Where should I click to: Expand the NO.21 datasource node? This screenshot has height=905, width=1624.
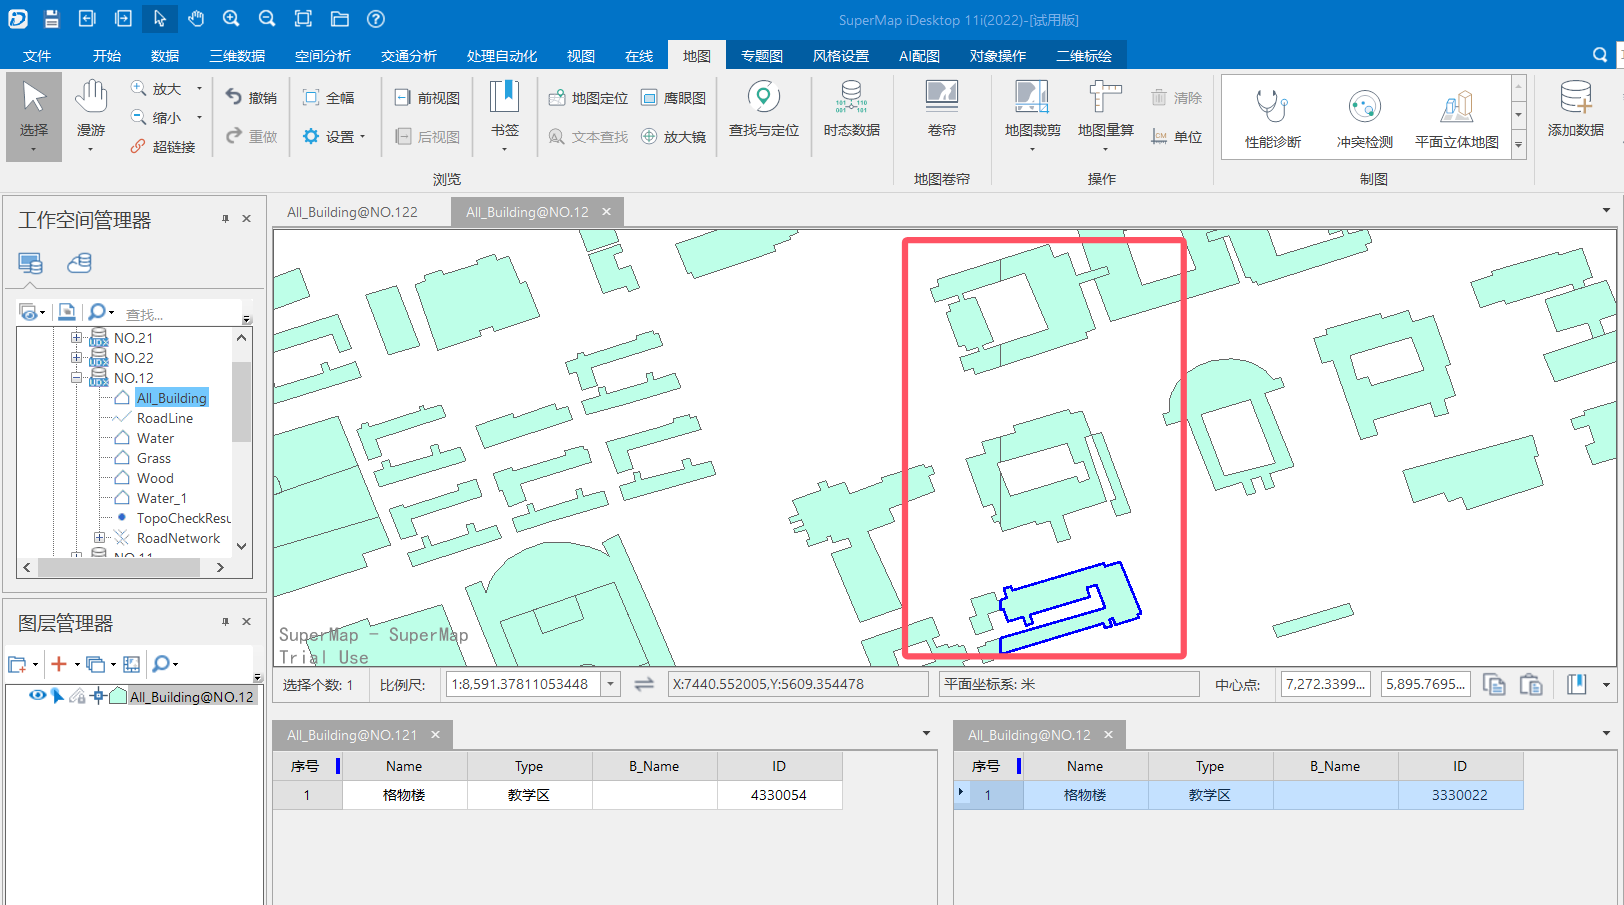76,338
